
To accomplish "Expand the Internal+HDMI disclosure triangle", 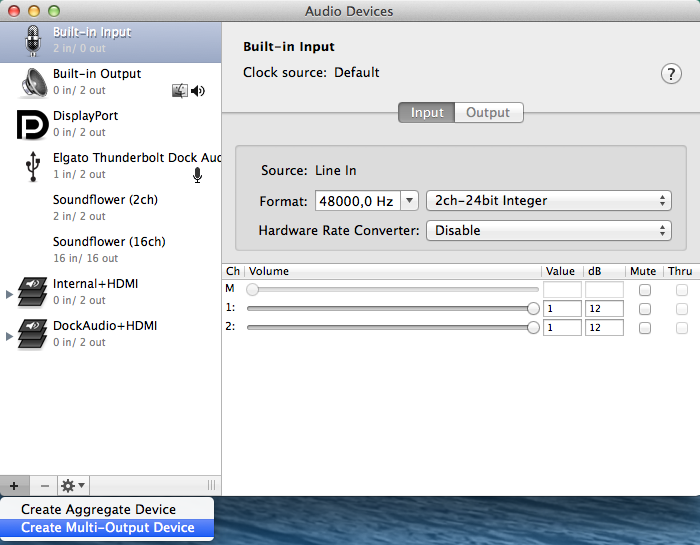I will tap(10, 293).
